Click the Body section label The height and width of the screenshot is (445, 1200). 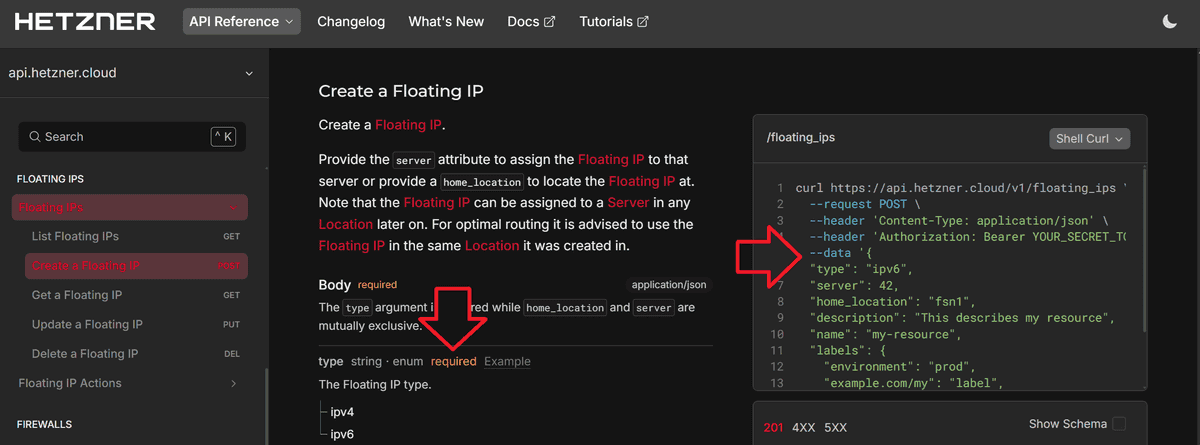click(335, 285)
